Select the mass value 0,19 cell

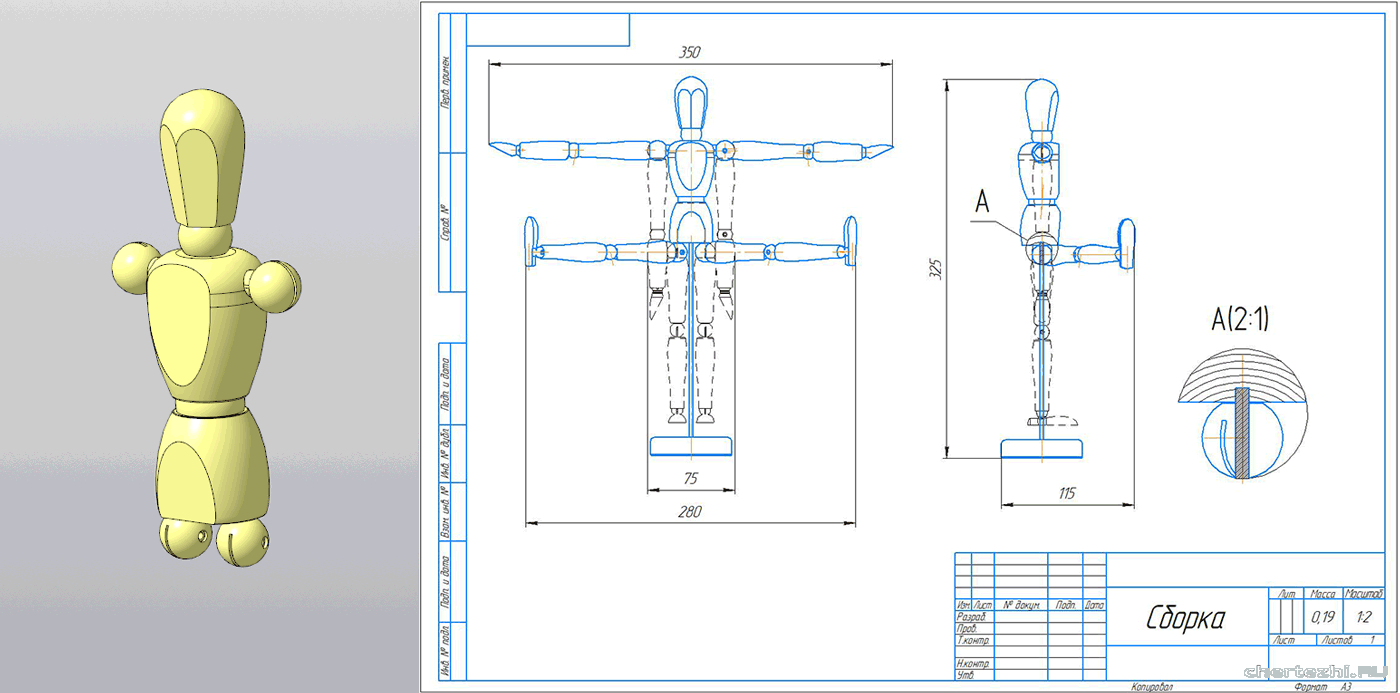1322,616
